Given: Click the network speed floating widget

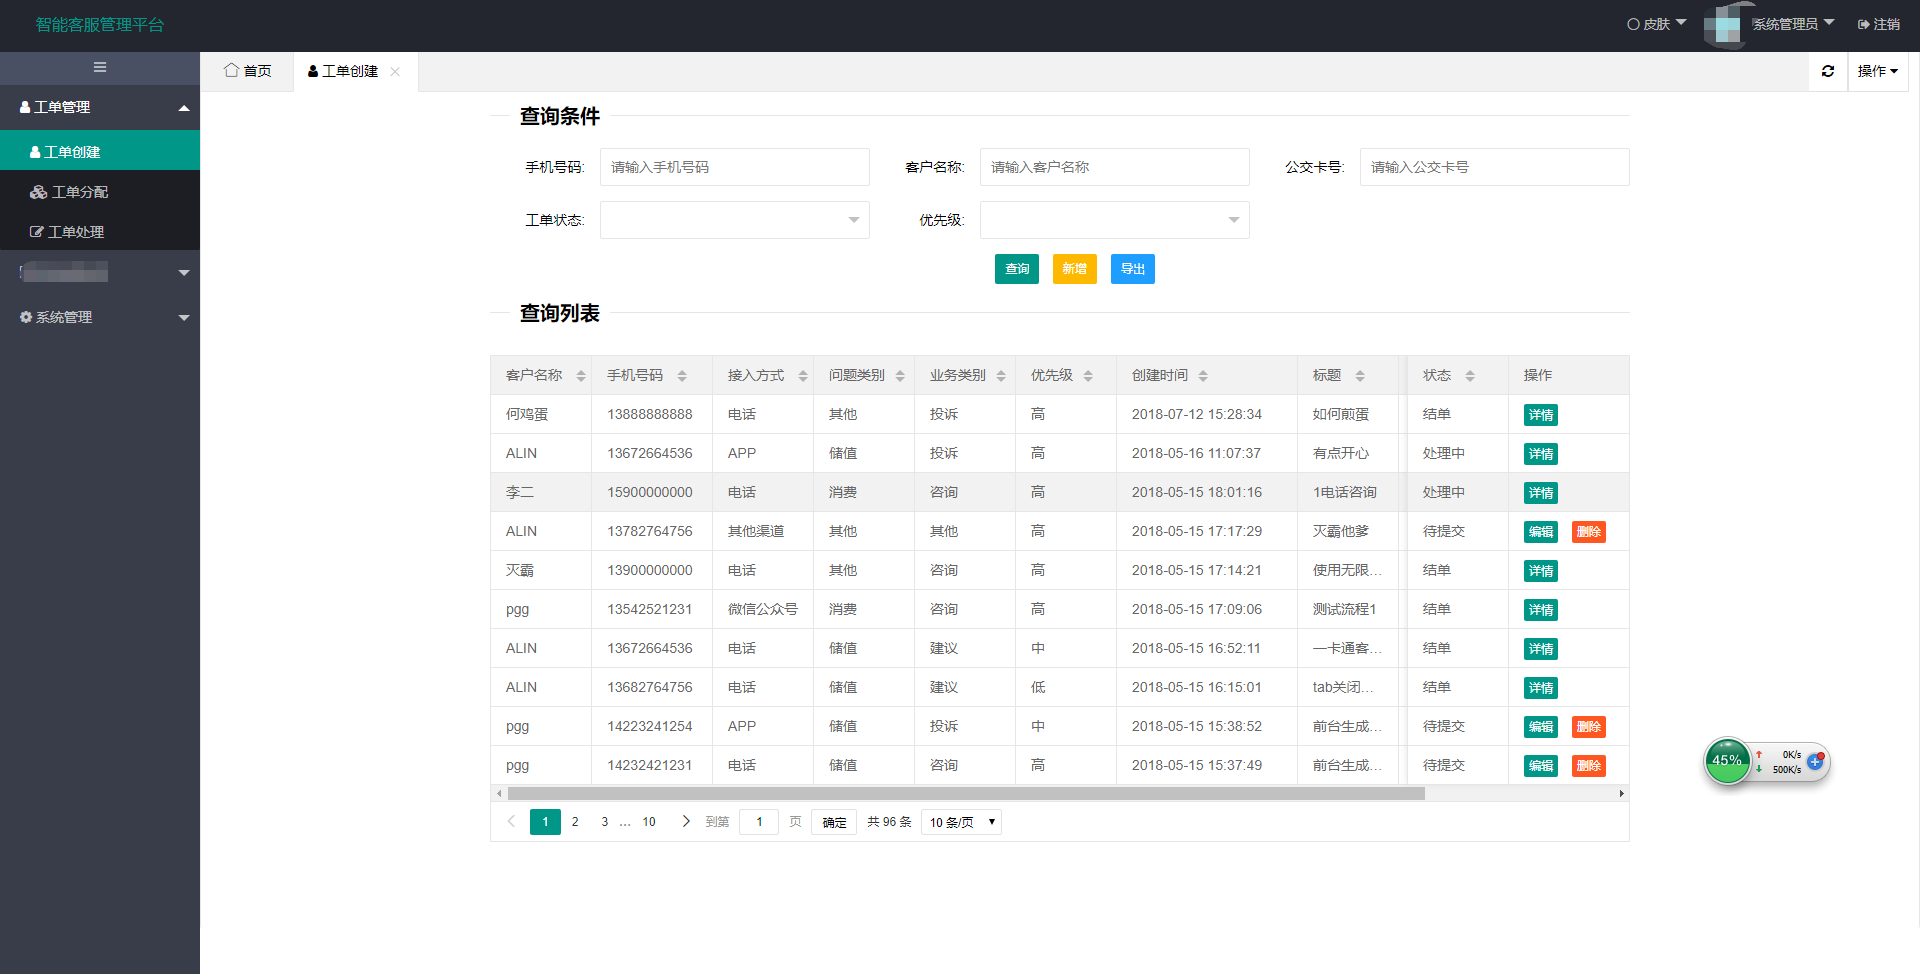Looking at the screenshot, I should (1766, 762).
